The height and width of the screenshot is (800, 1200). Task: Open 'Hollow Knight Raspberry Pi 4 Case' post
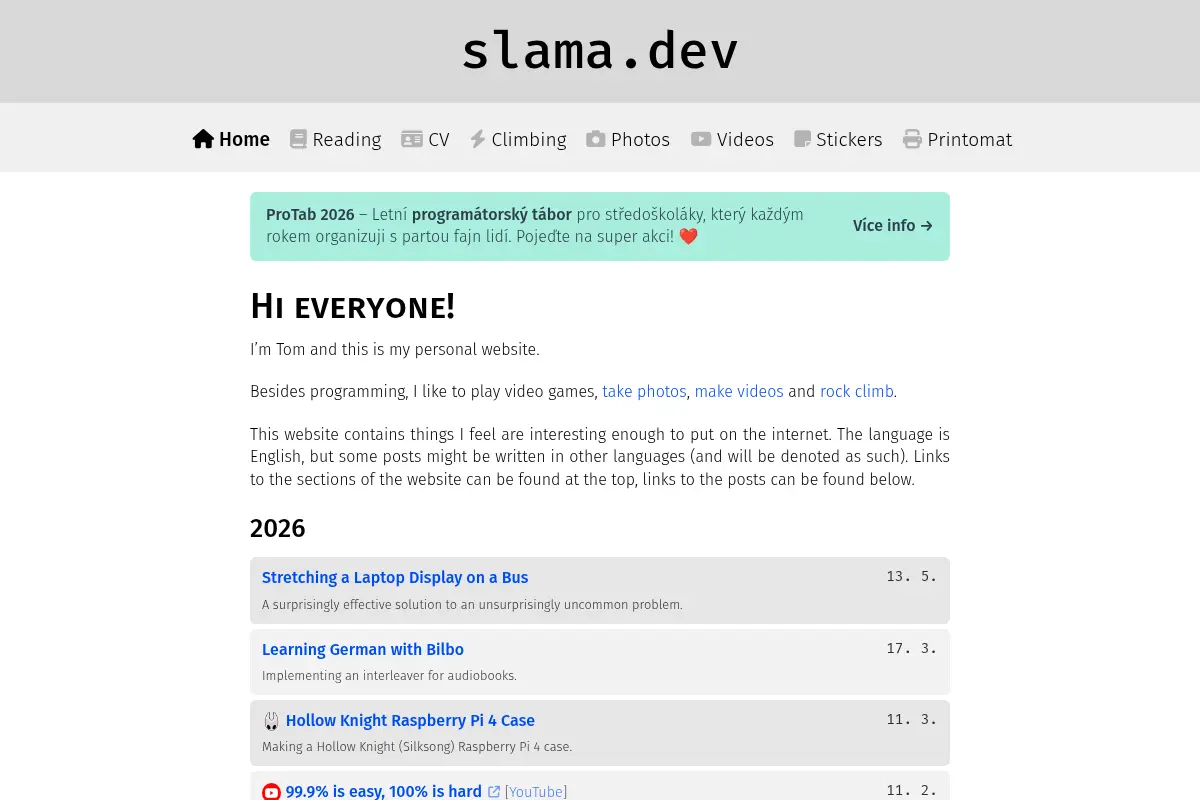pos(410,720)
